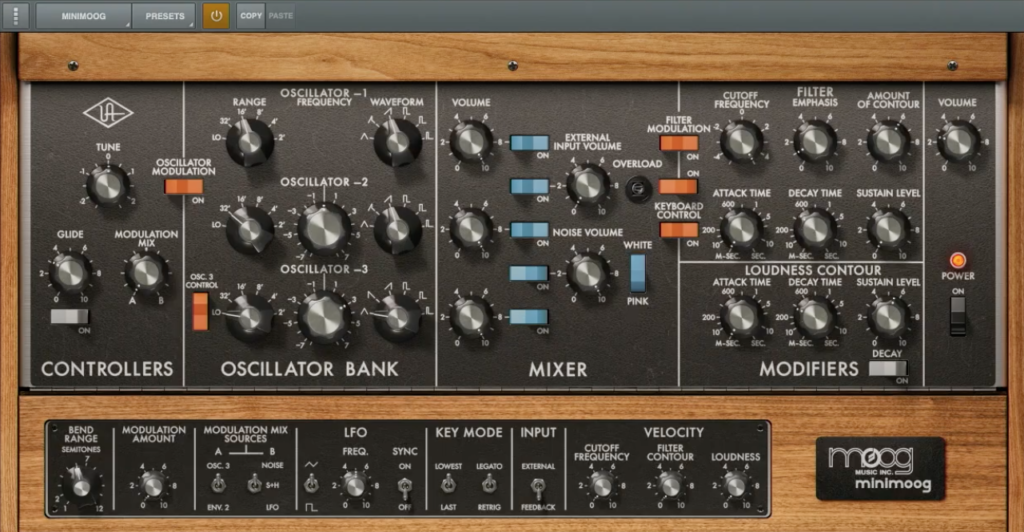Click the Universal Audio logo

pyautogui.click(x=108, y=112)
